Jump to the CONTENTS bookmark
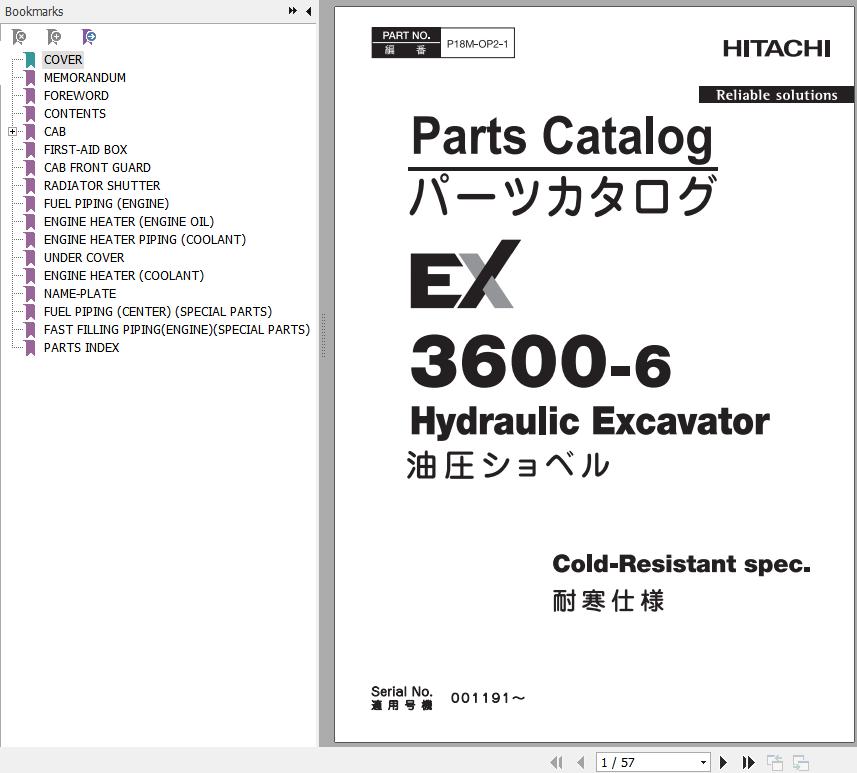857x773 pixels. click(x=75, y=114)
